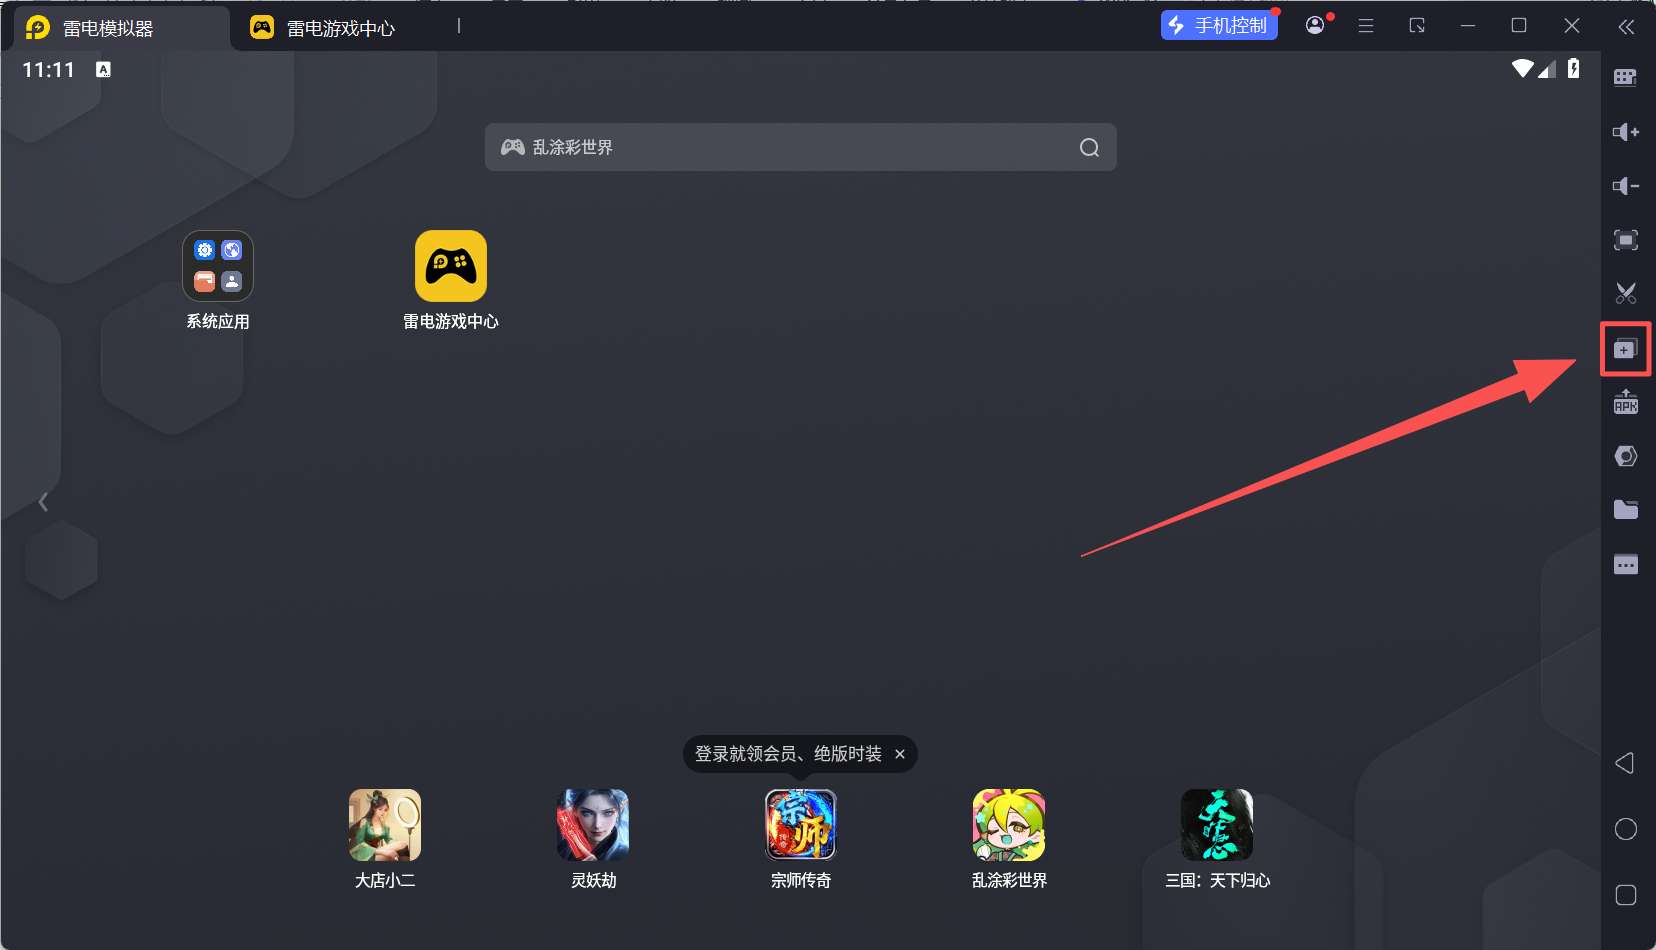The height and width of the screenshot is (950, 1656).
Task: Increase volume with the sidebar volume-up icon
Action: (x=1625, y=132)
